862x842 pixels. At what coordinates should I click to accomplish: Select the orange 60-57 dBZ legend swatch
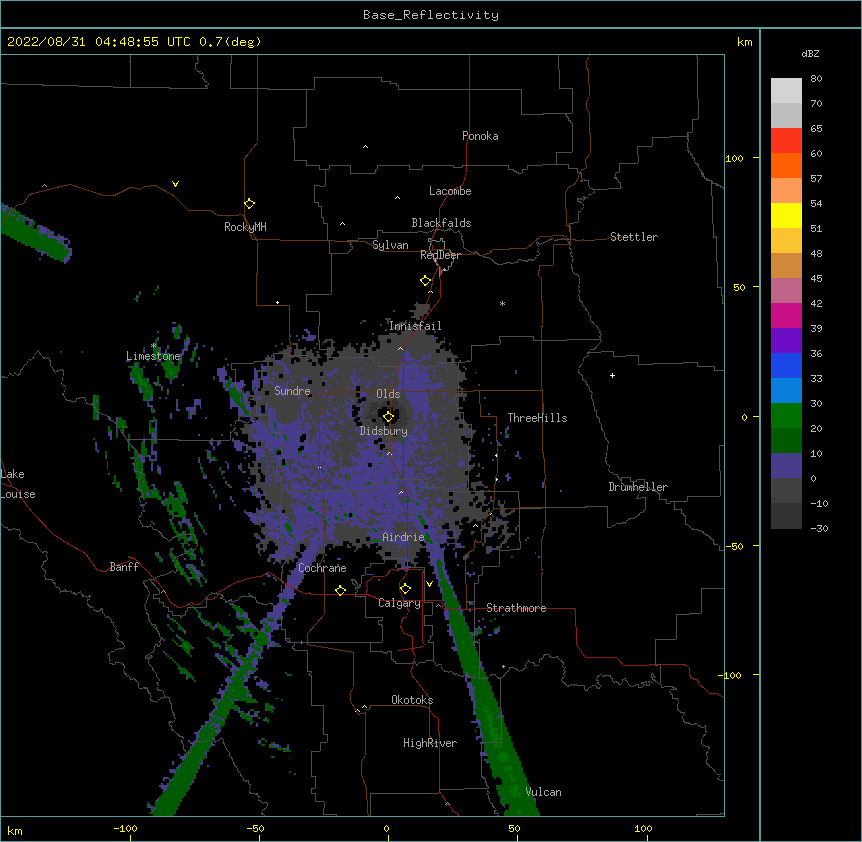coord(786,165)
